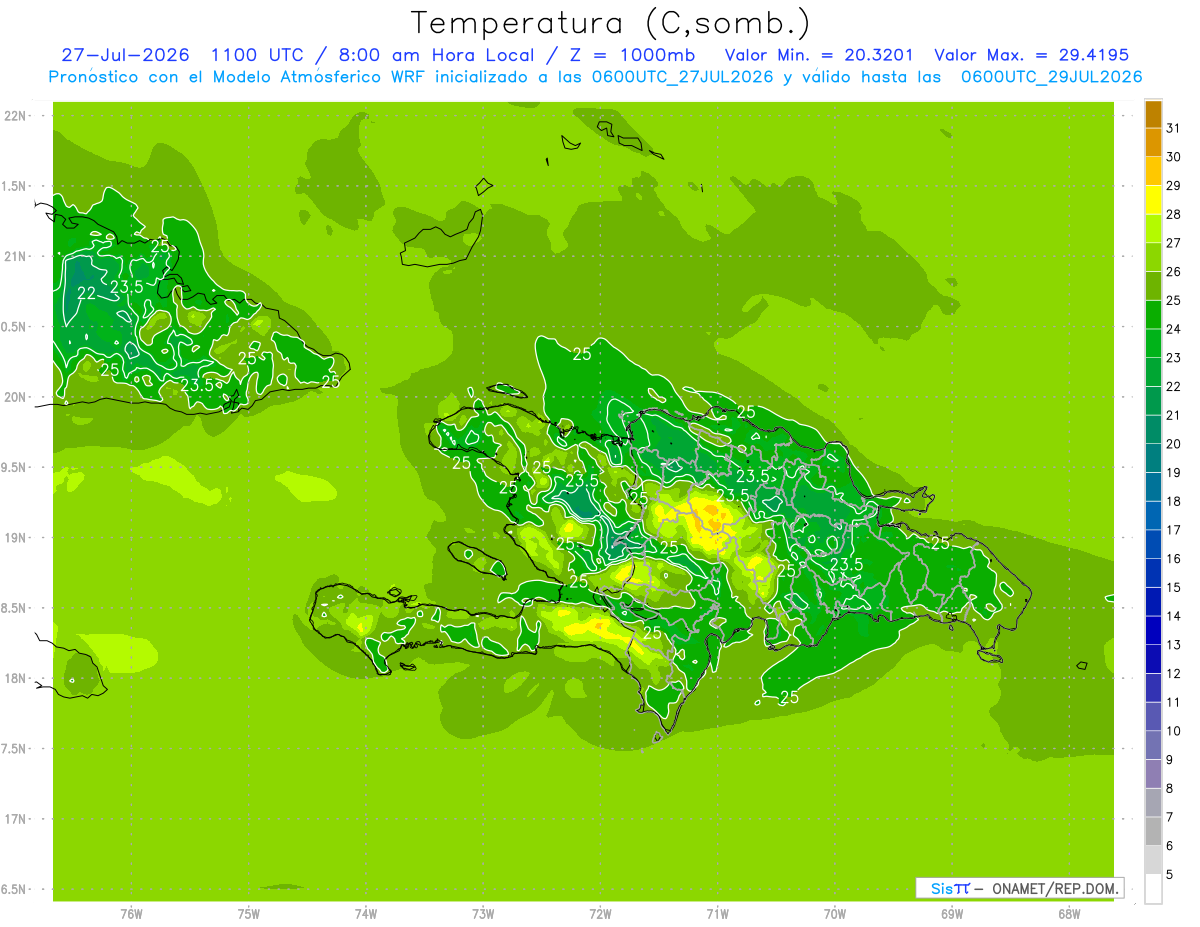Click the "18N" latitude axis label
Image resolution: width=1200 pixels, height=927 pixels.
coord(16,678)
